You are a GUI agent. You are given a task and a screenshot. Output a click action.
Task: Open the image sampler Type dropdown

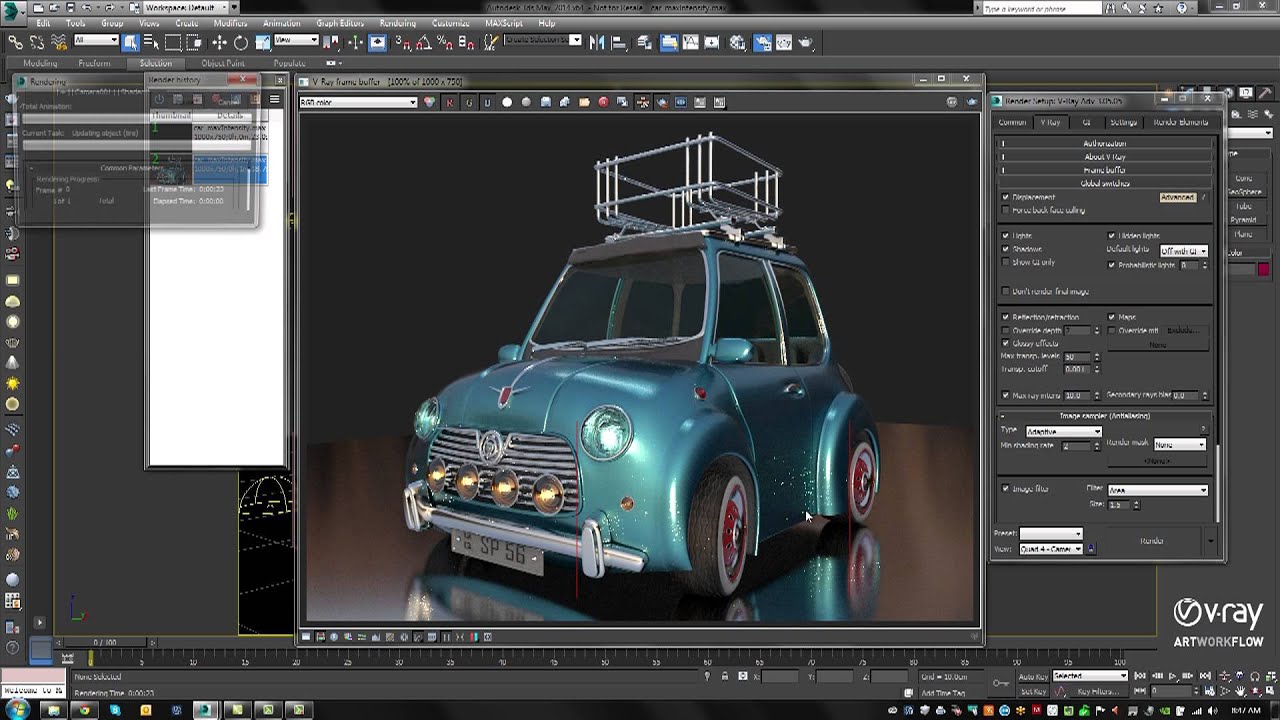tap(1063, 431)
